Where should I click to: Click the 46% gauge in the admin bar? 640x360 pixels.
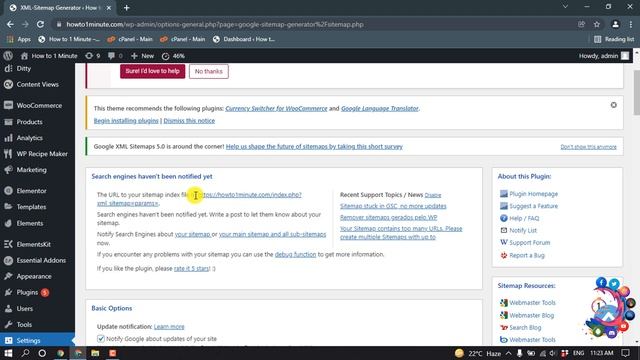173,56
